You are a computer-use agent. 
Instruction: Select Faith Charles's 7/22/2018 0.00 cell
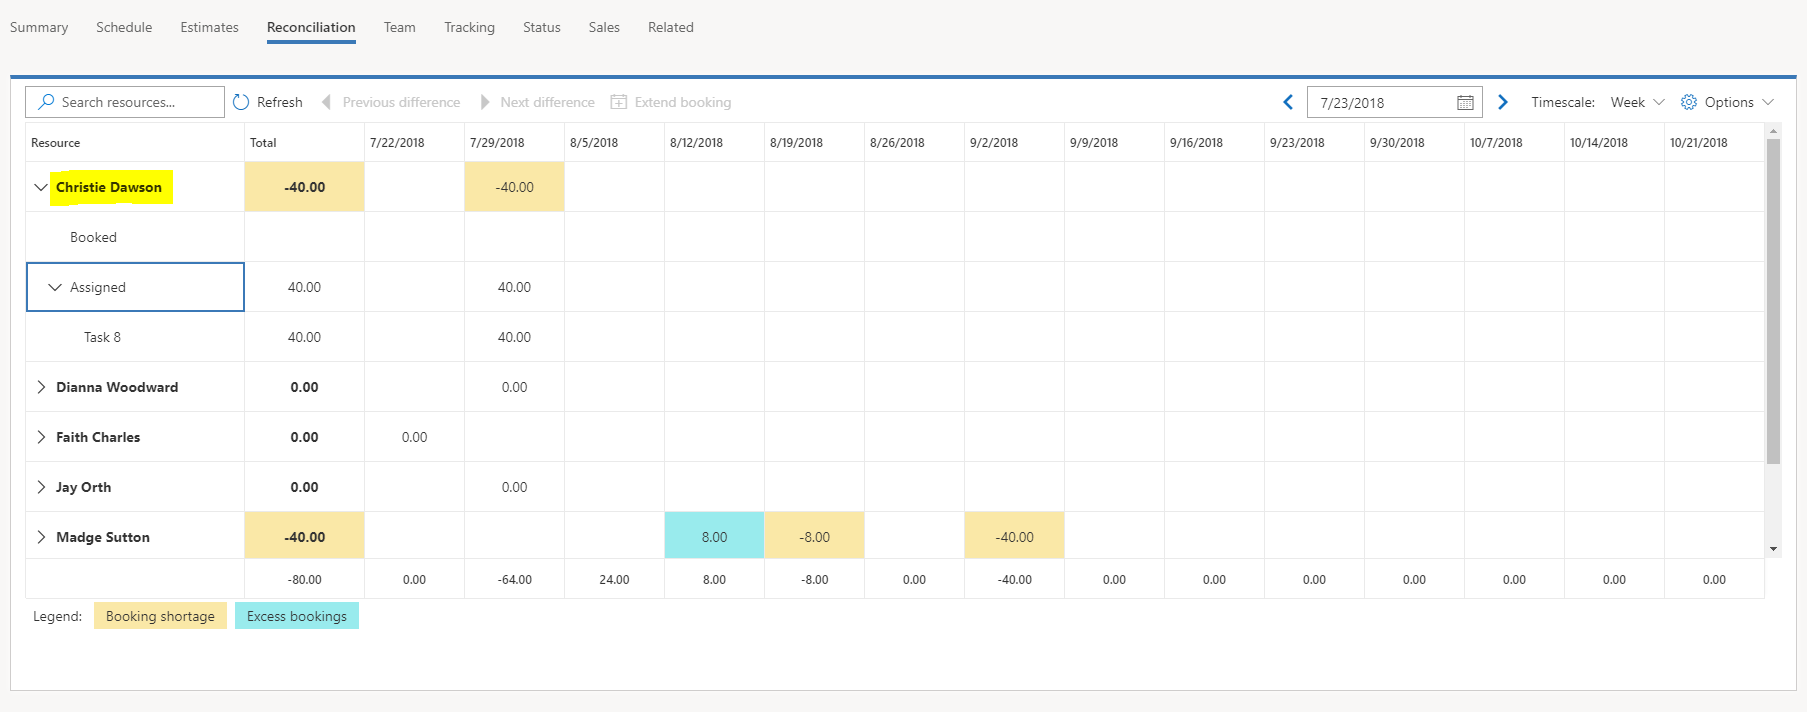tap(414, 437)
